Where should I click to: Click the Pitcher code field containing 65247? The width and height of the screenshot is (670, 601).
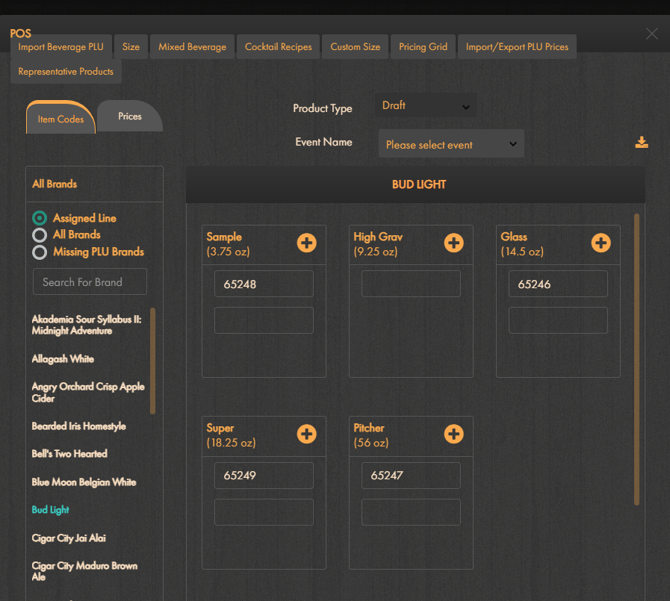tap(411, 475)
